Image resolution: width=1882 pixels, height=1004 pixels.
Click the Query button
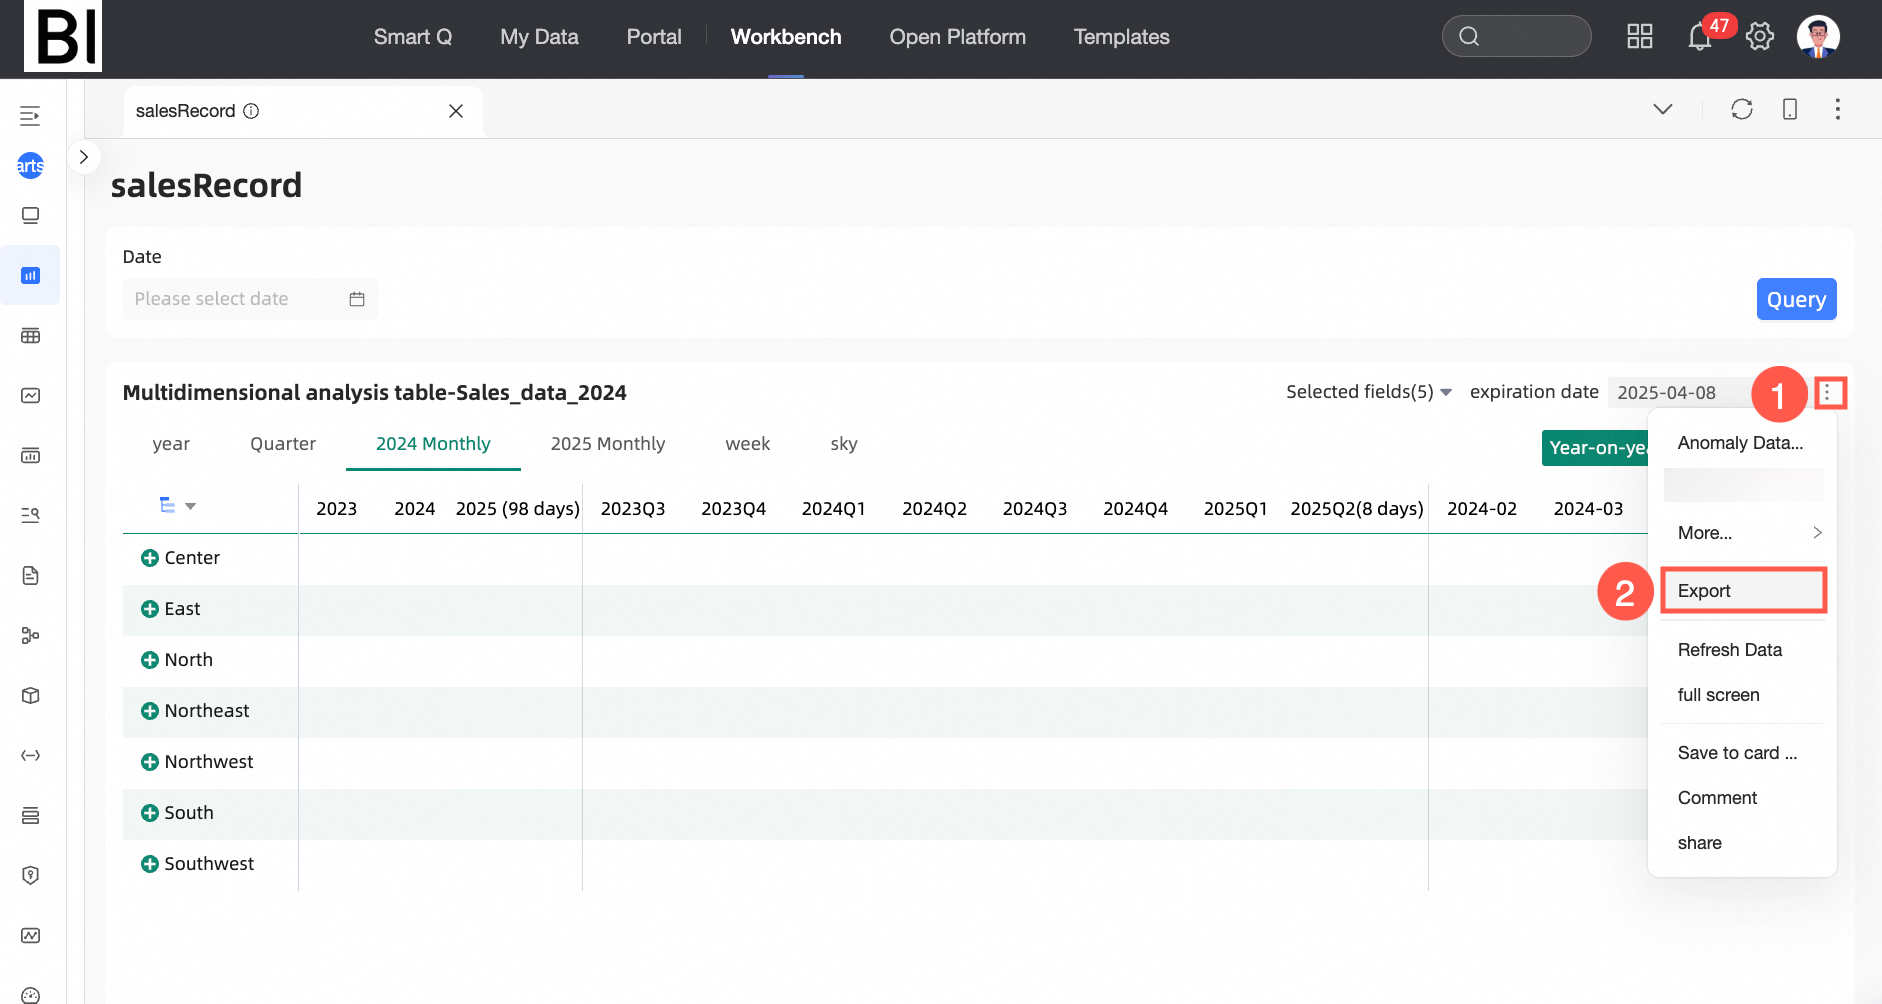click(x=1796, y=299)
